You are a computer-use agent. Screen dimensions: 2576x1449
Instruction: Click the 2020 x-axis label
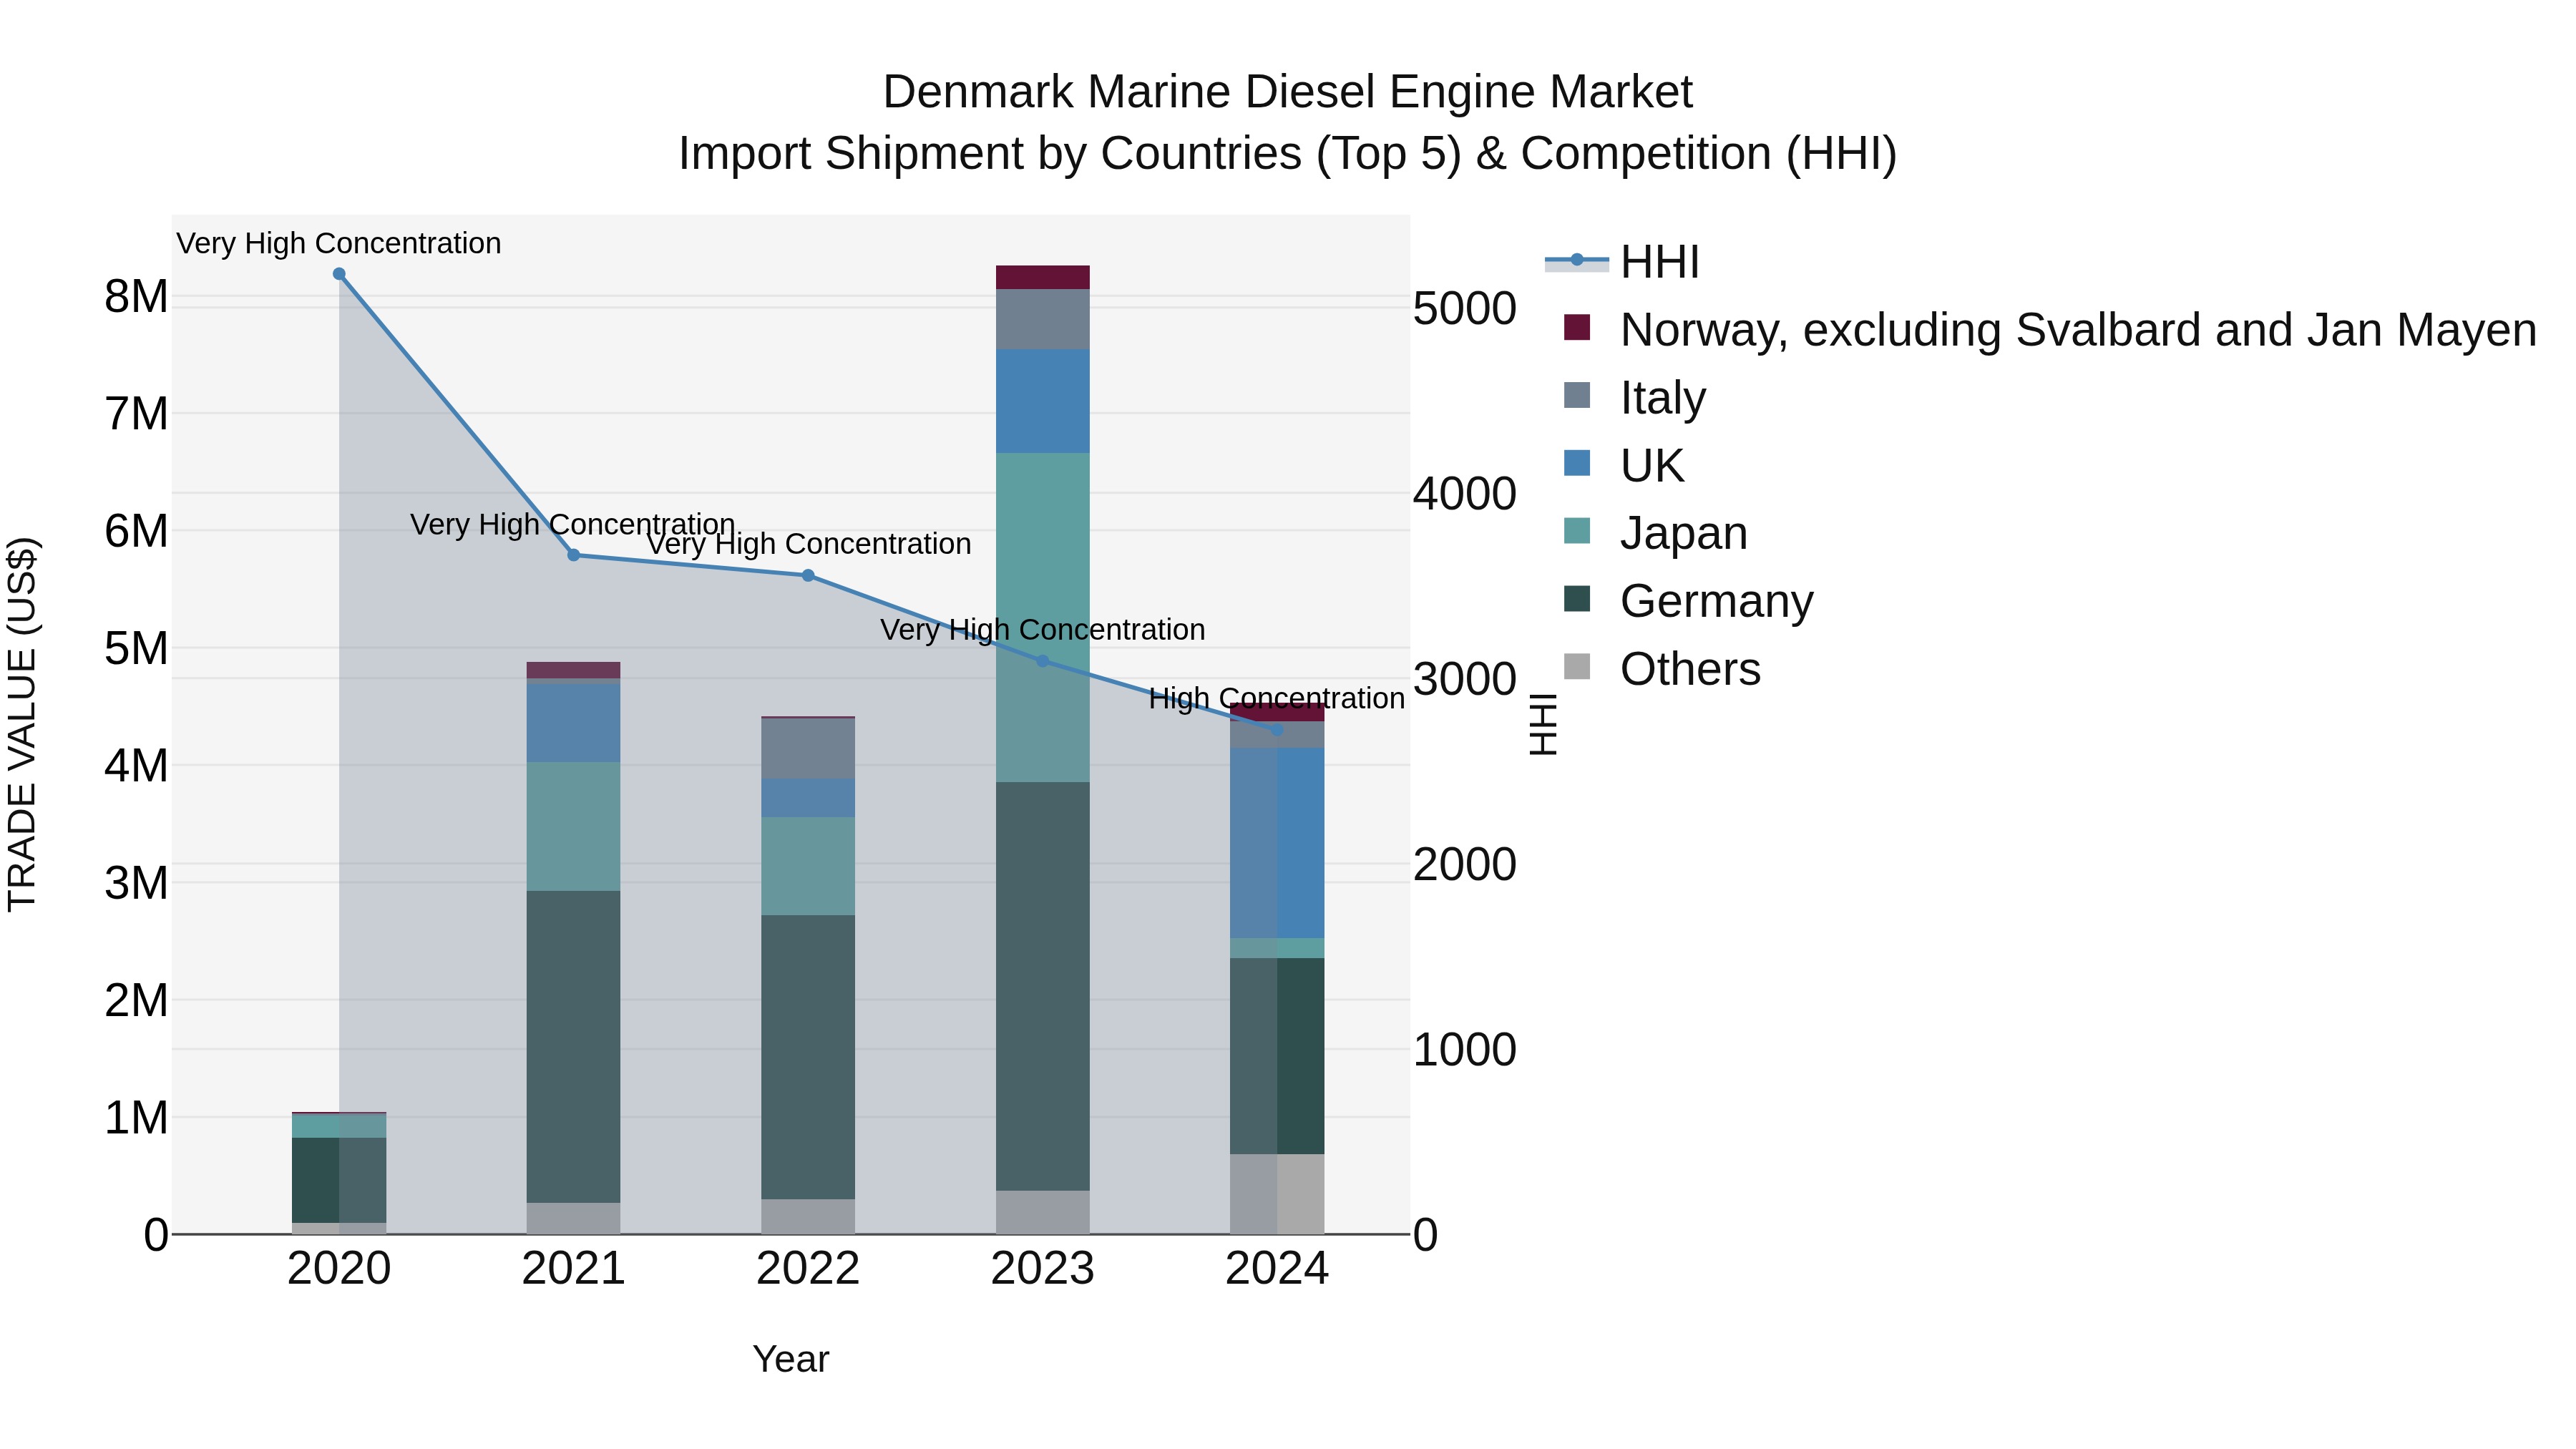point(339,1269)
